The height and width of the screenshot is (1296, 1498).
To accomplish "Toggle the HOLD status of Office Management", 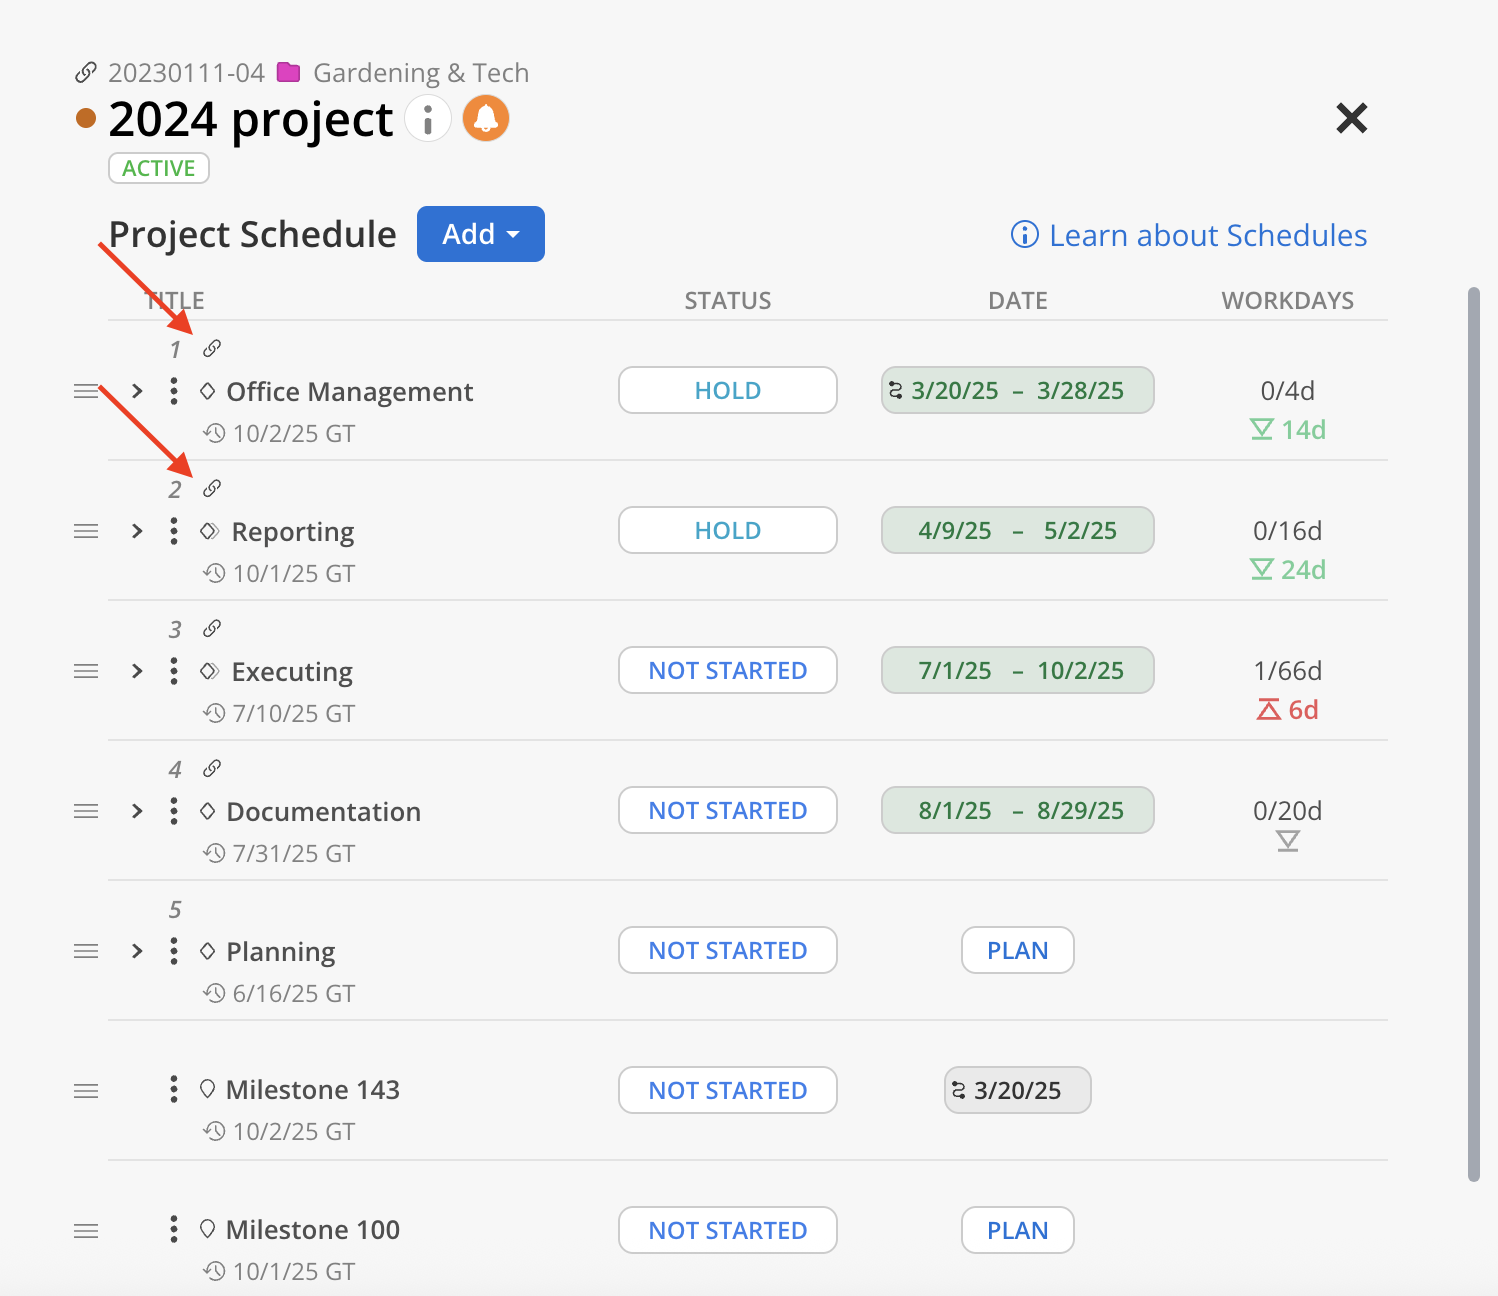I will tap(727, 390).
